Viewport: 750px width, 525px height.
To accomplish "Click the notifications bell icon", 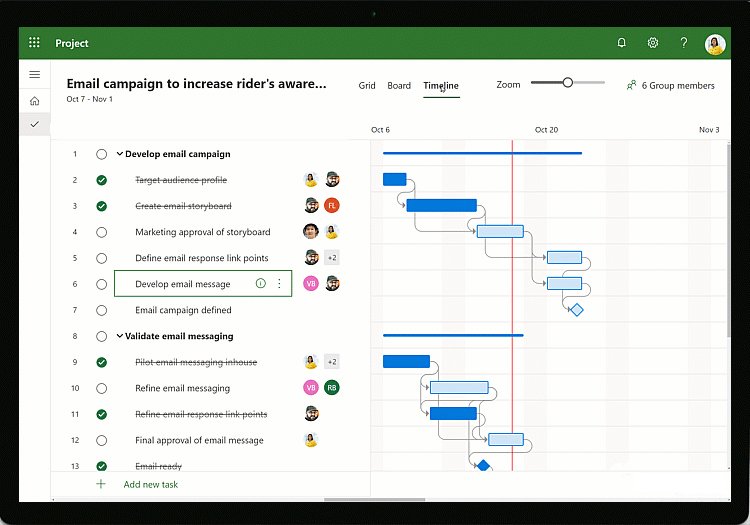I will (622, 43).
